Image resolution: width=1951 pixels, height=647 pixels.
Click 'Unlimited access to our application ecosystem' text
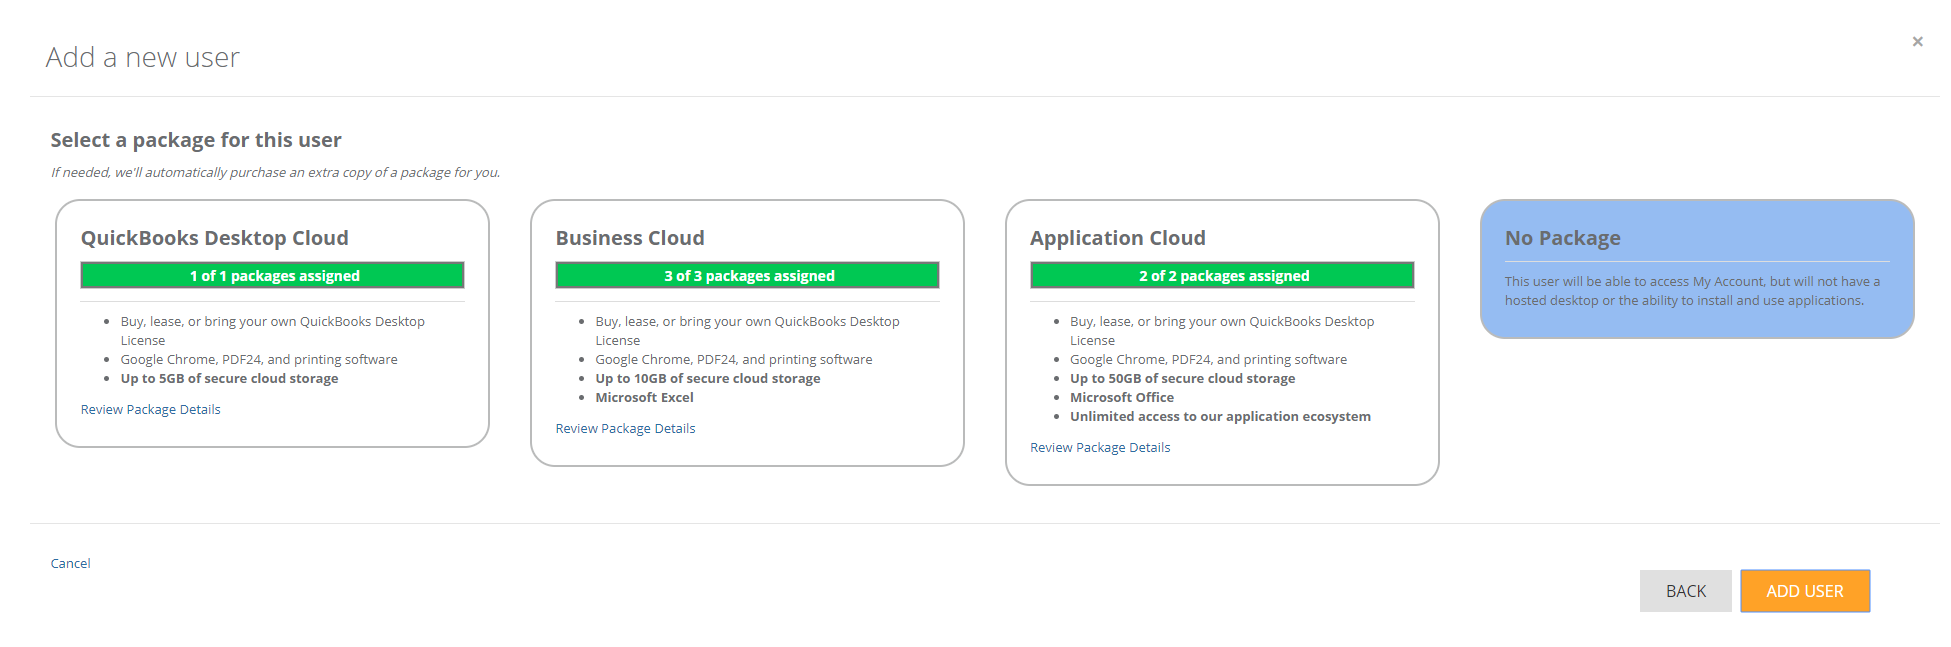[x=1220, y=417]
